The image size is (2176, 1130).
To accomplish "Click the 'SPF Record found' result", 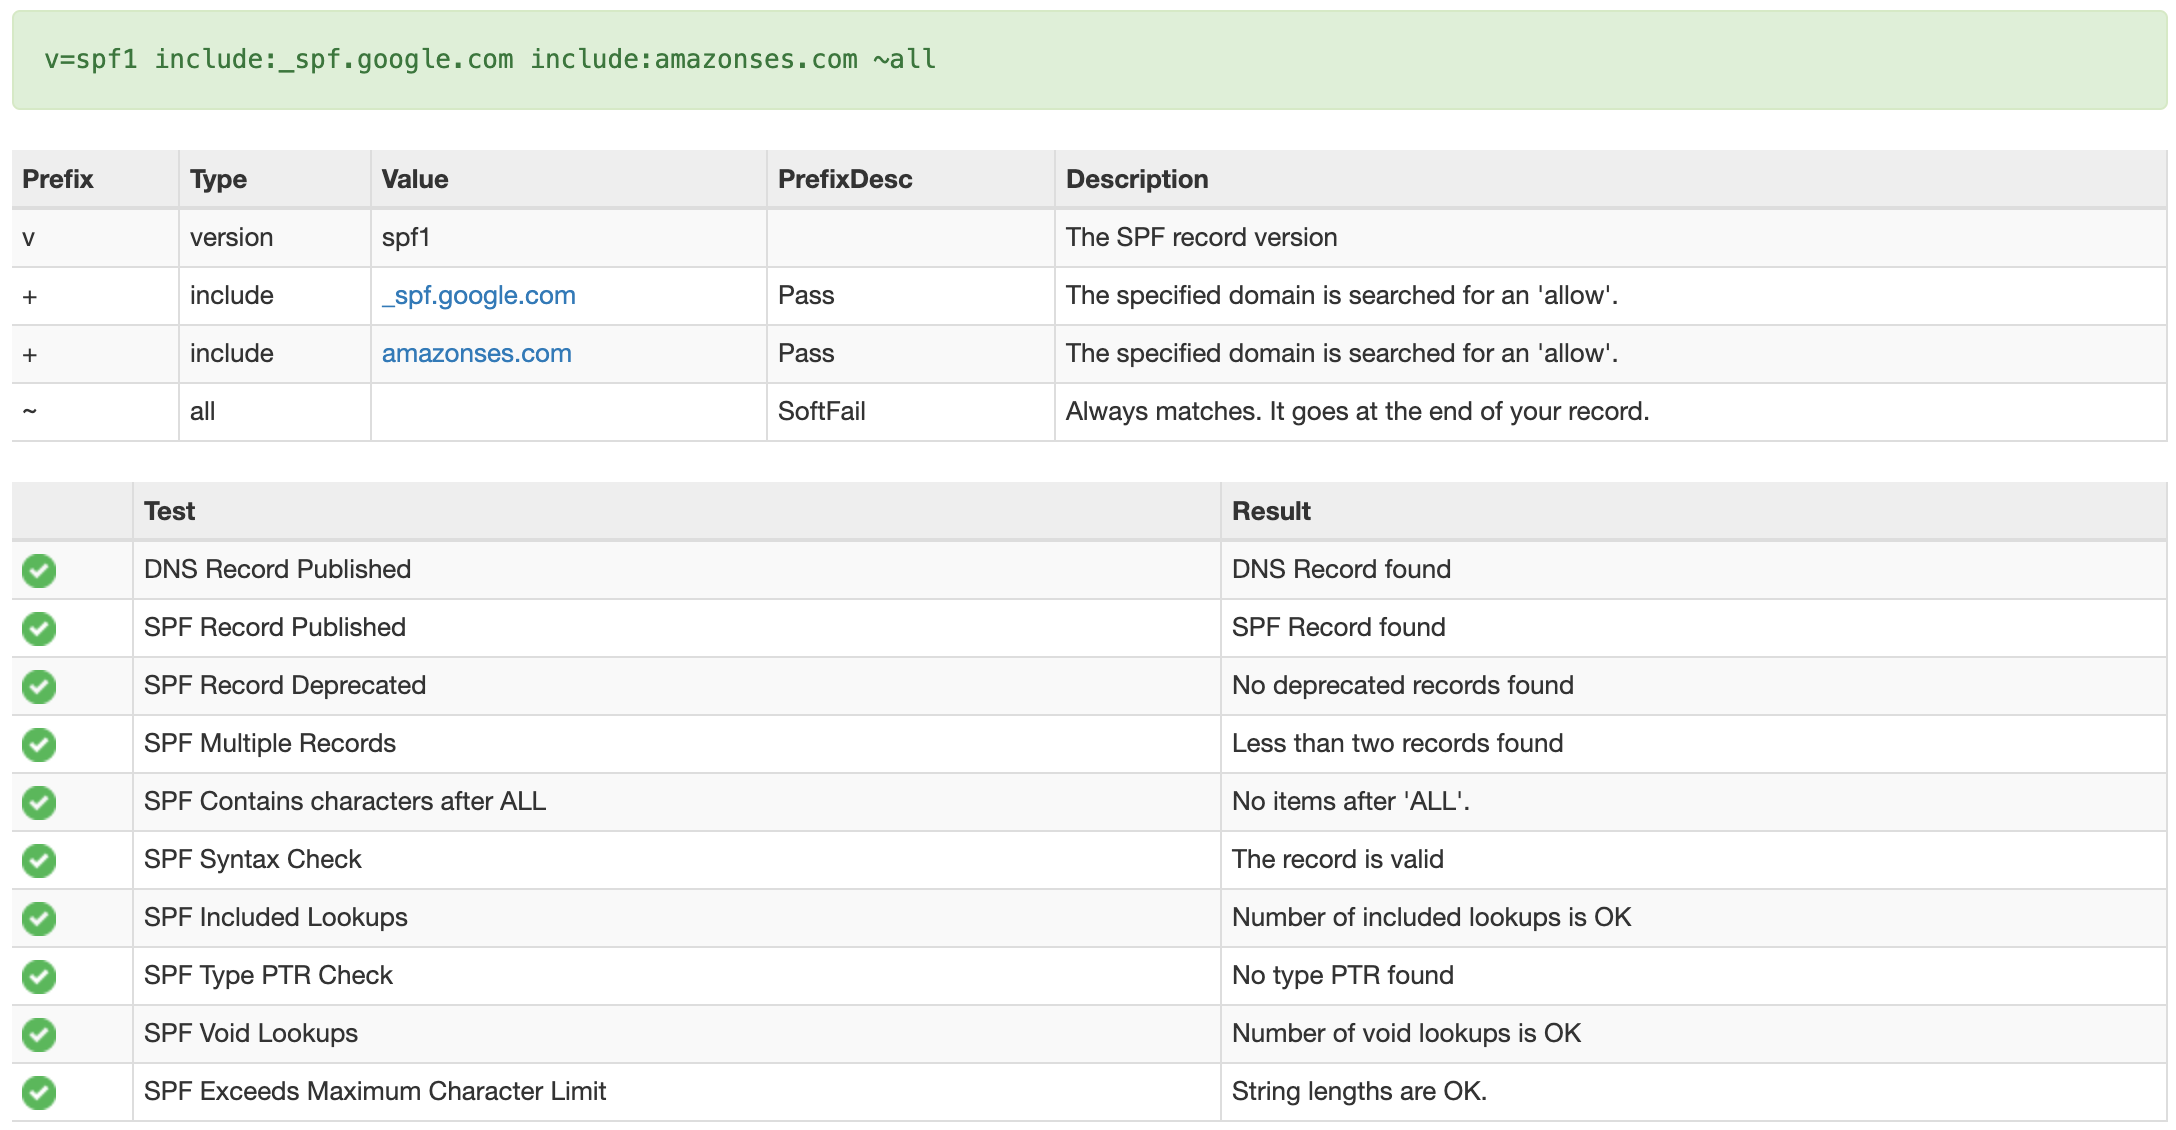I will [1339, 627].
